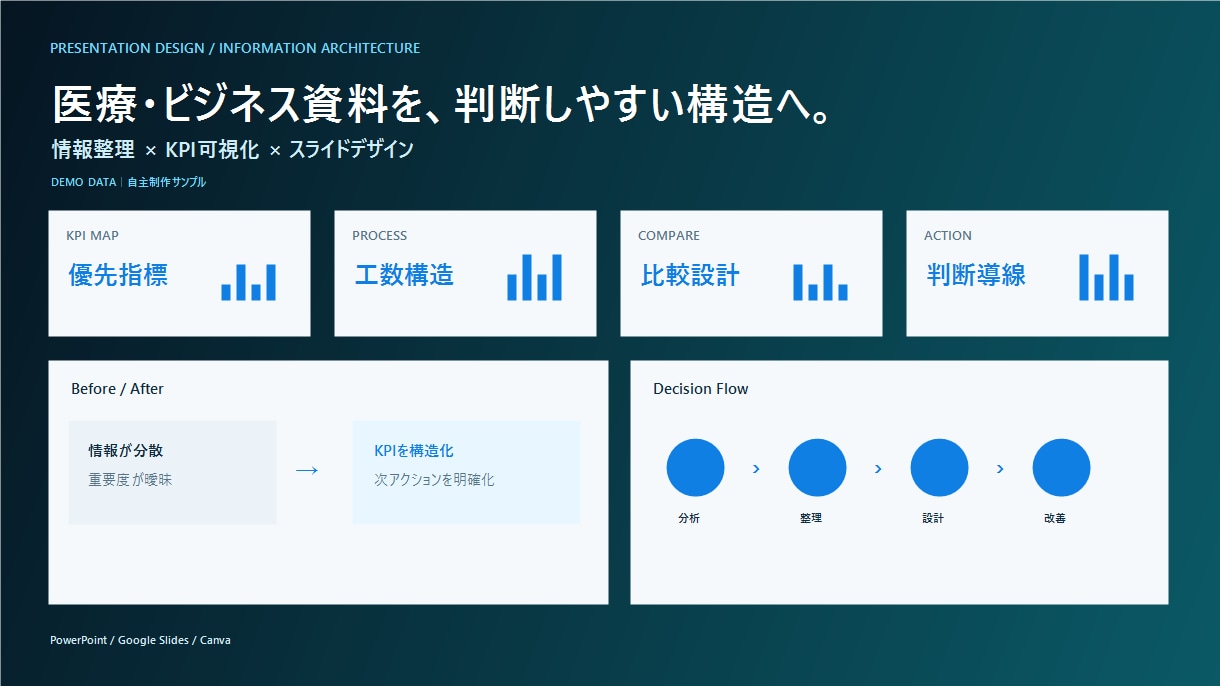Click the COMPARE card label
1220x686 pixels.
coord(669,236)
